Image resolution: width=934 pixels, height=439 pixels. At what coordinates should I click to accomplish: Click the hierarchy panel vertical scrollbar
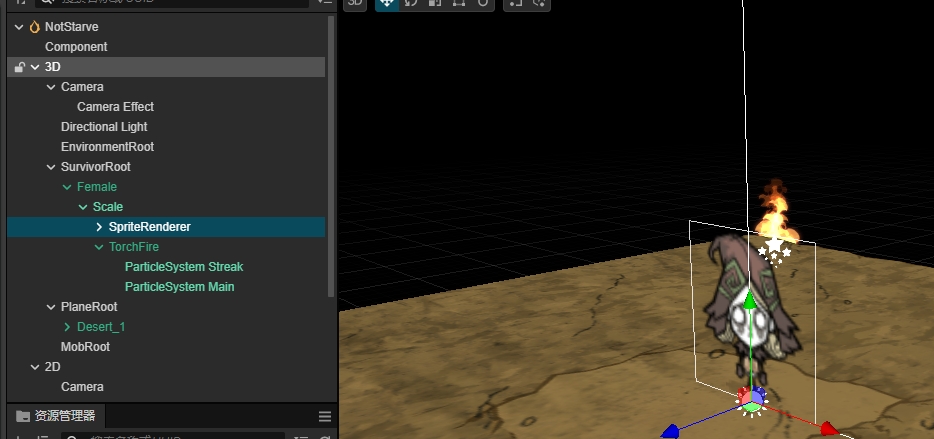[331, 156]
